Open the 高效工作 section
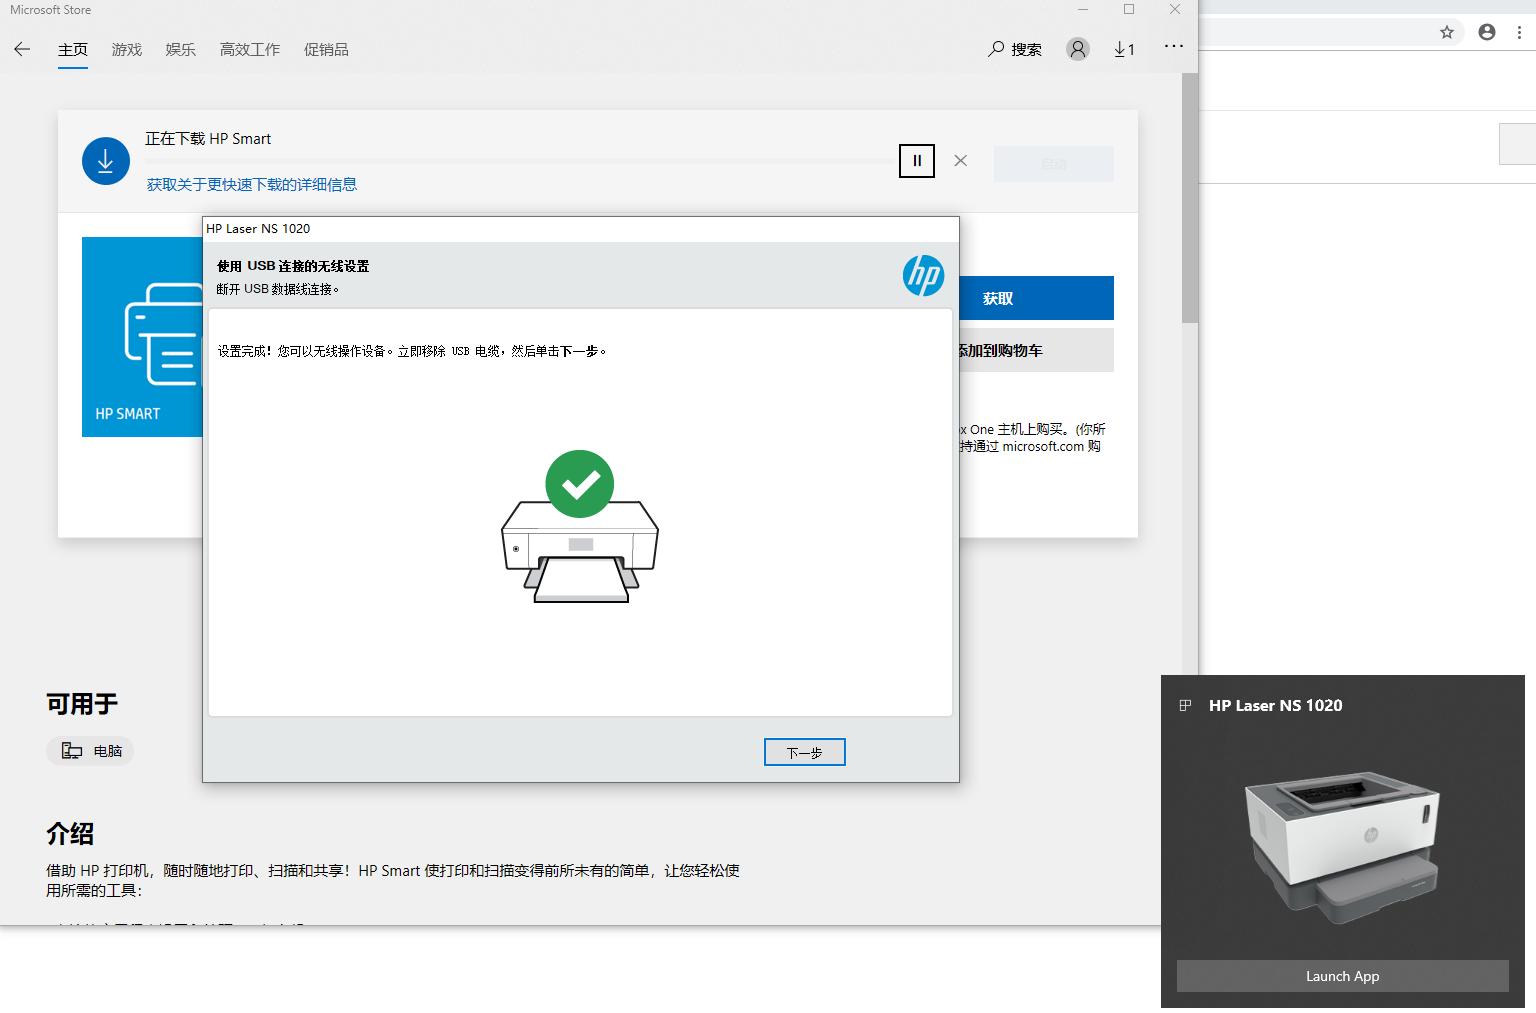This screenshot has width=1536, height=1013. 249,49
